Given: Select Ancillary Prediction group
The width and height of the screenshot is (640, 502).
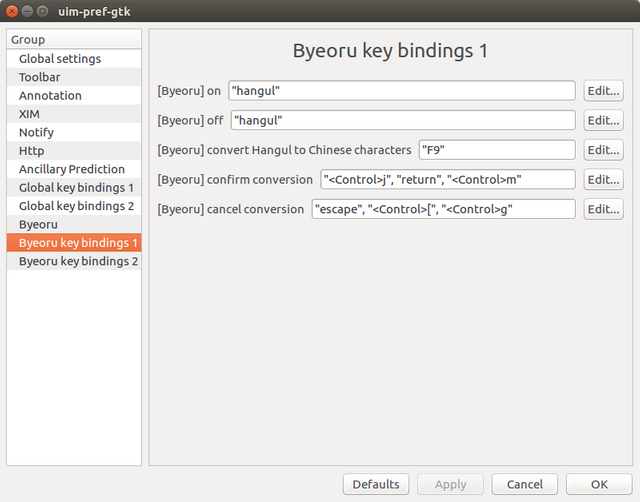Looking at the screenshot, I should pos(72,169).
